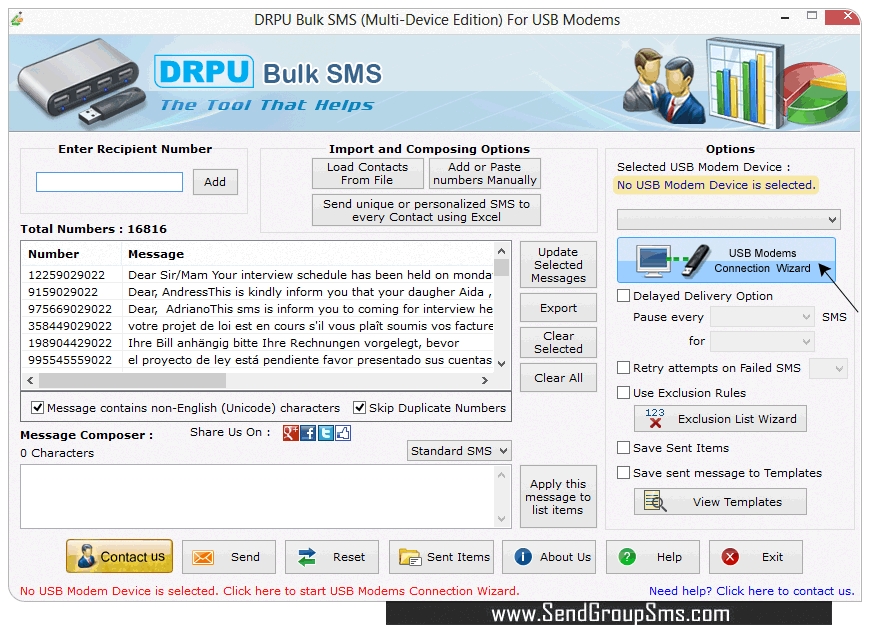Click the Facebook share icon
The height and width of the screenshot is (629, 870).
coord(308,433)
